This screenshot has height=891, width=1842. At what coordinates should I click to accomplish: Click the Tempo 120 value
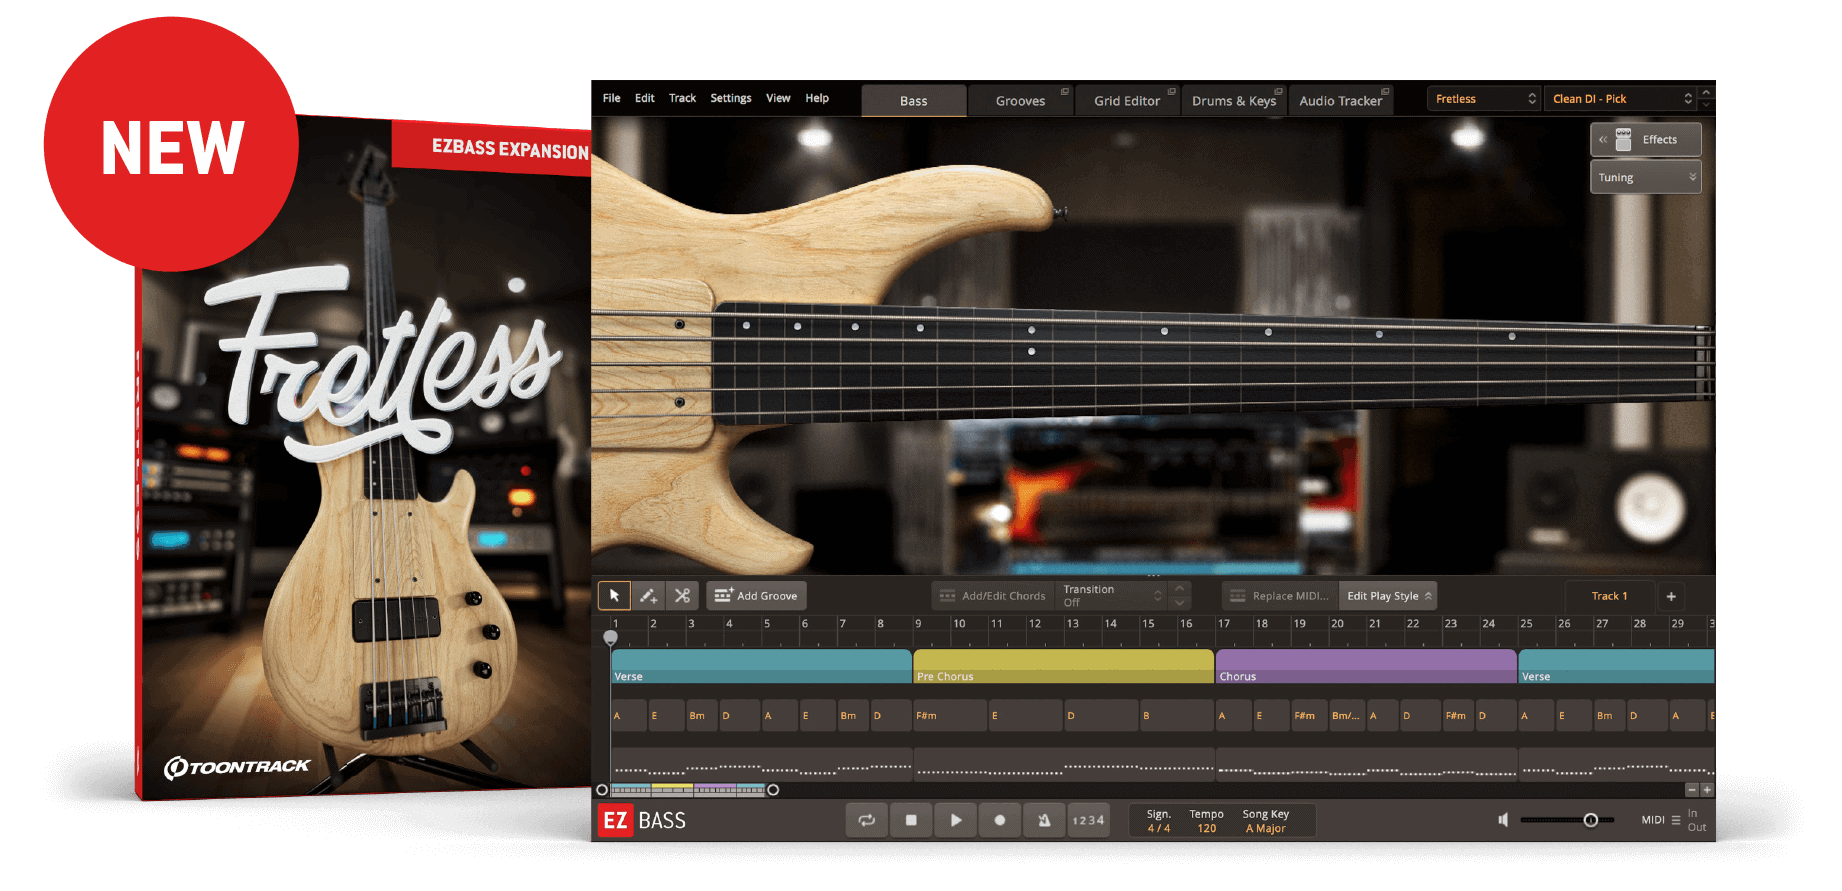tap(1207, 828)
